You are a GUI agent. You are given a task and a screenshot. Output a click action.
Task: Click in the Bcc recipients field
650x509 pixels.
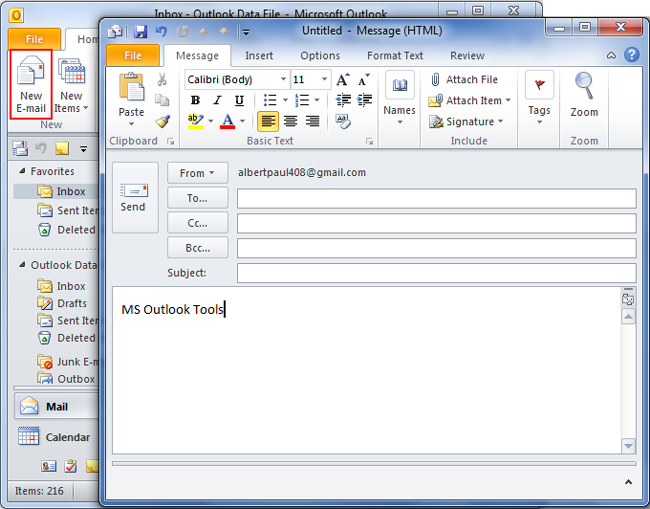437,248
